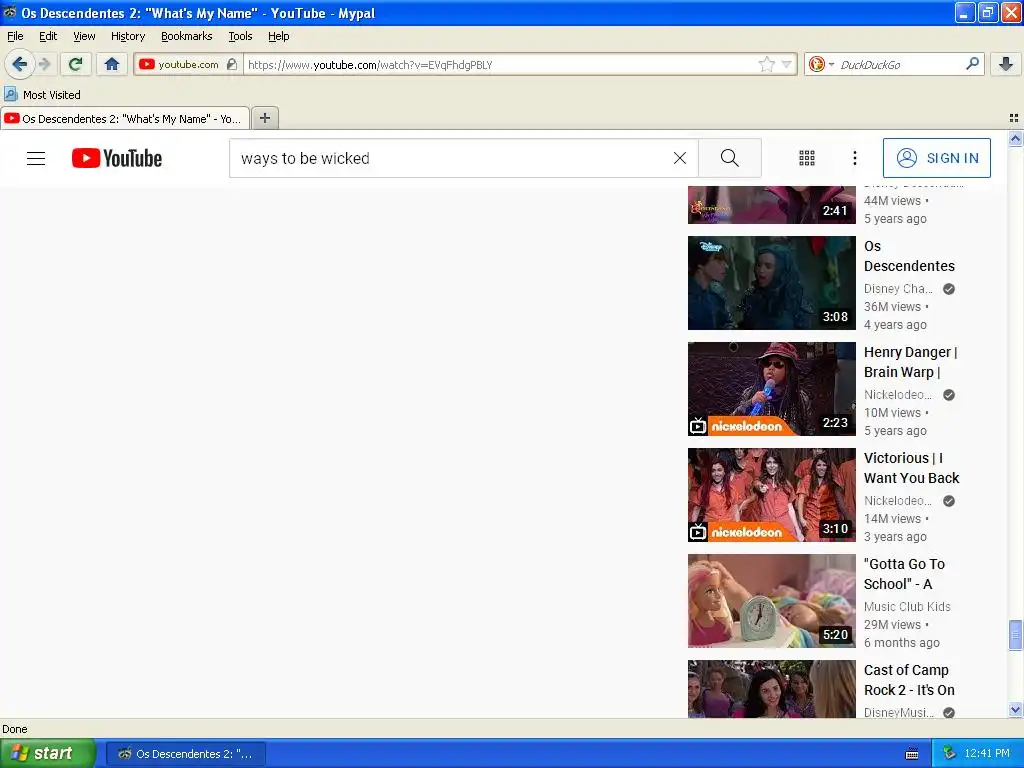Image resolution: width=1024 pixels, height=768 pixels.
Task: Click the system tray clock 12:41 PM
Action: pos(986,754)
